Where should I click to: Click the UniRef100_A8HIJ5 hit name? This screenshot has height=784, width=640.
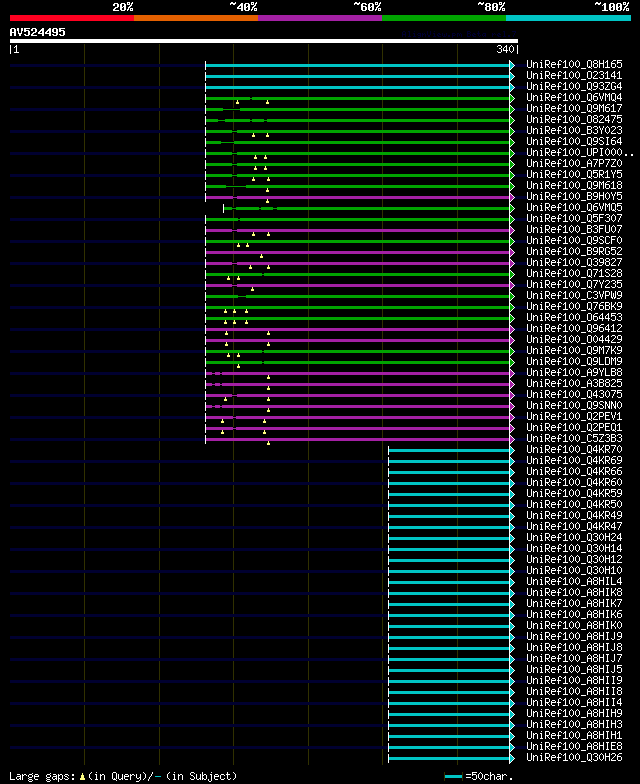click(x=574, y=670)
